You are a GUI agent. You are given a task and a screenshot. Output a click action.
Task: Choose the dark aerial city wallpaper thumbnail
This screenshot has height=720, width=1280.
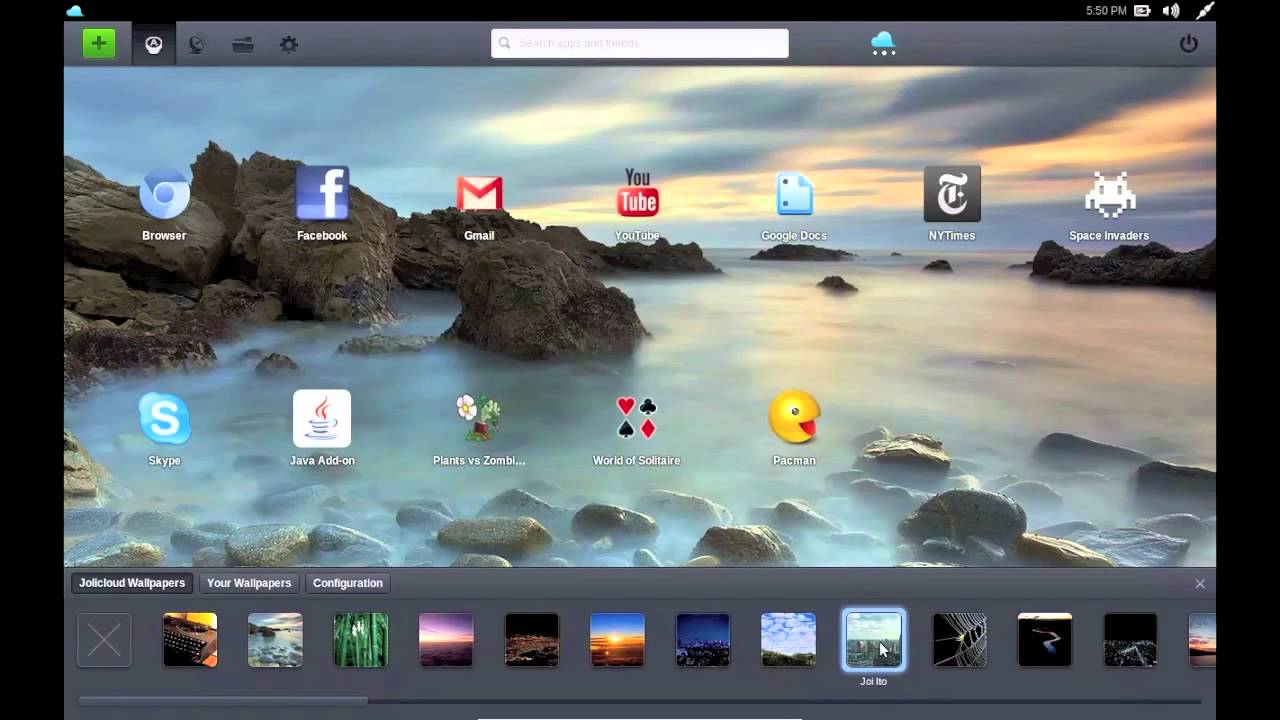pos(1130,640)
